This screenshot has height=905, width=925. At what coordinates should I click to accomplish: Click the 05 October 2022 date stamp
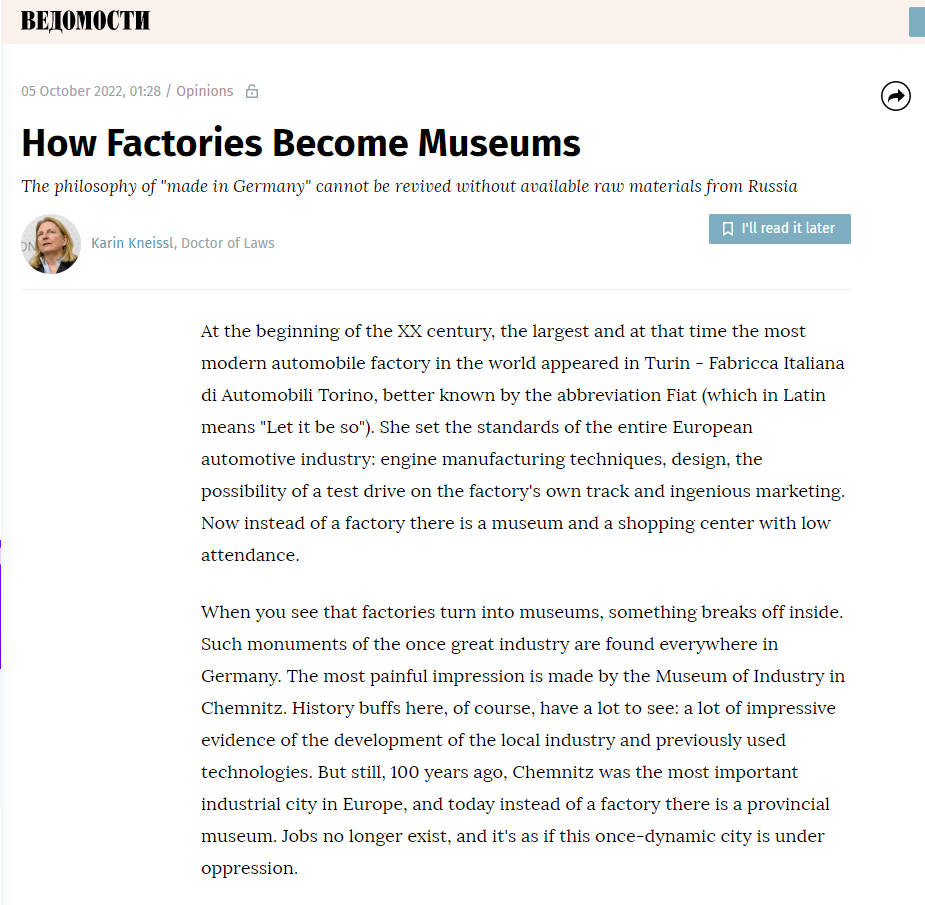tap(91, 91)
